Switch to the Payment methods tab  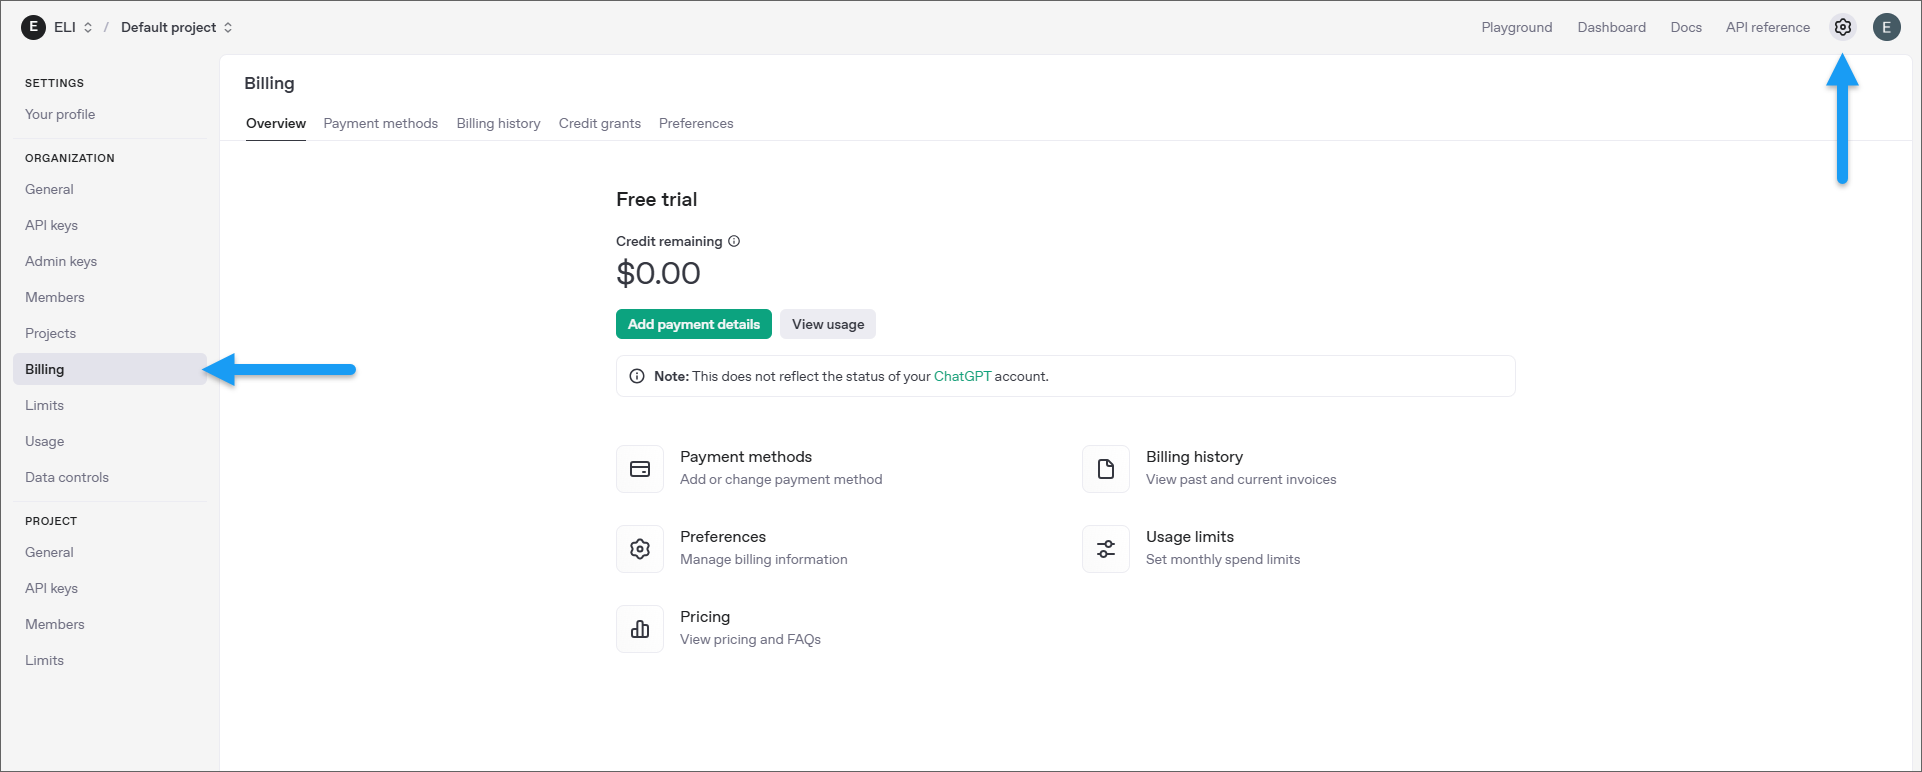pyautogui.click(x=380, y=123)
